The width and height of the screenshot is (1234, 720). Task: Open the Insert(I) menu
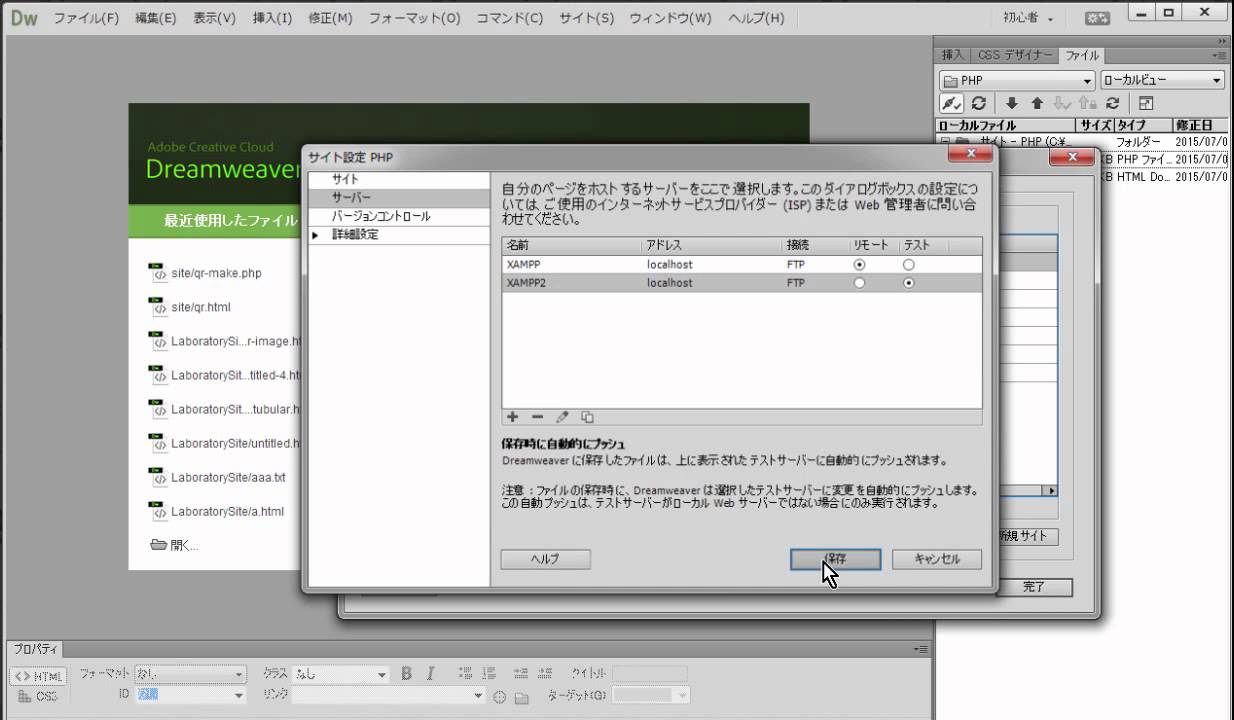click(x=272, y=18)
